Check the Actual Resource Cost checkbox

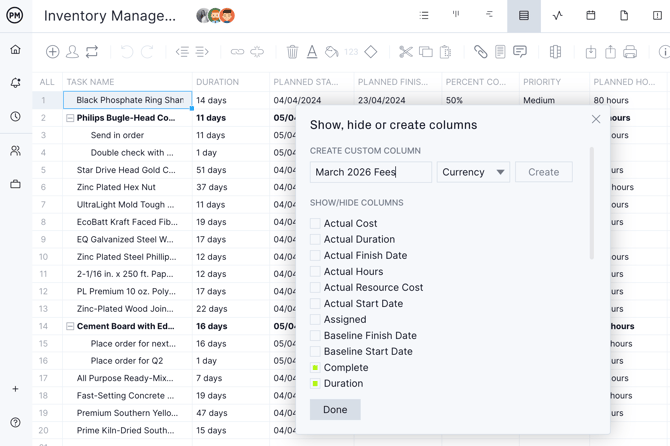coord(315,287)
